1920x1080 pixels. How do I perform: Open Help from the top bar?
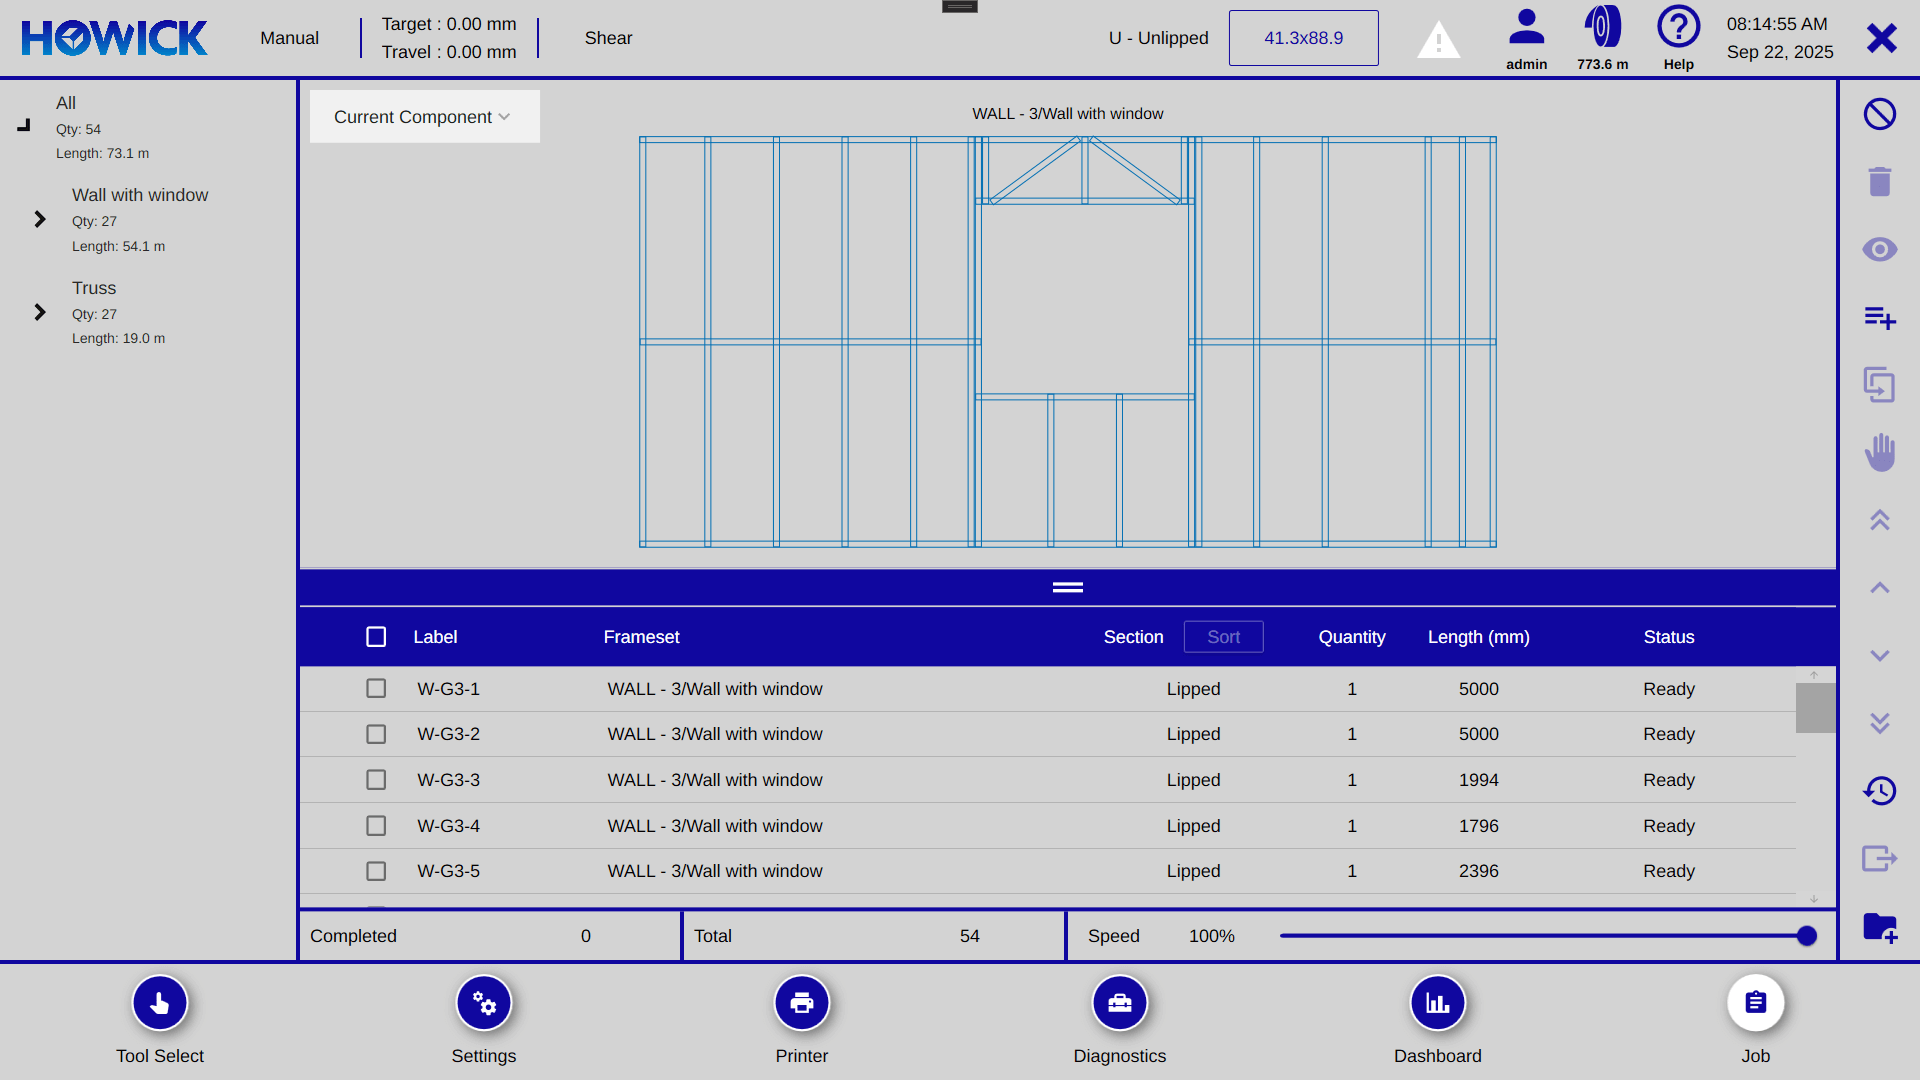pyautogui.click(x=1678, y=30)
